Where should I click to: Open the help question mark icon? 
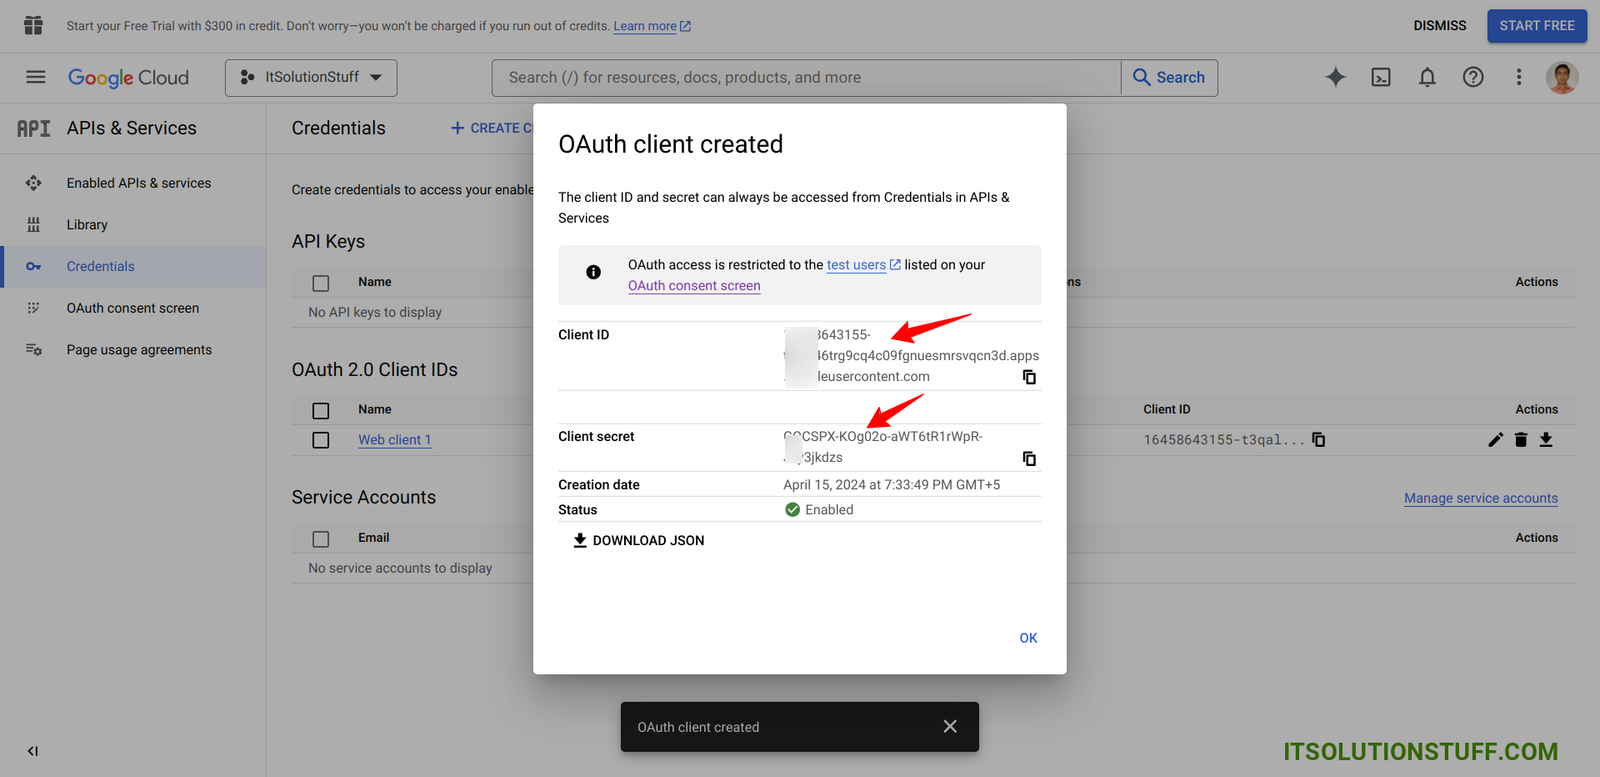pyautogui.click(x=1473, y=77)
